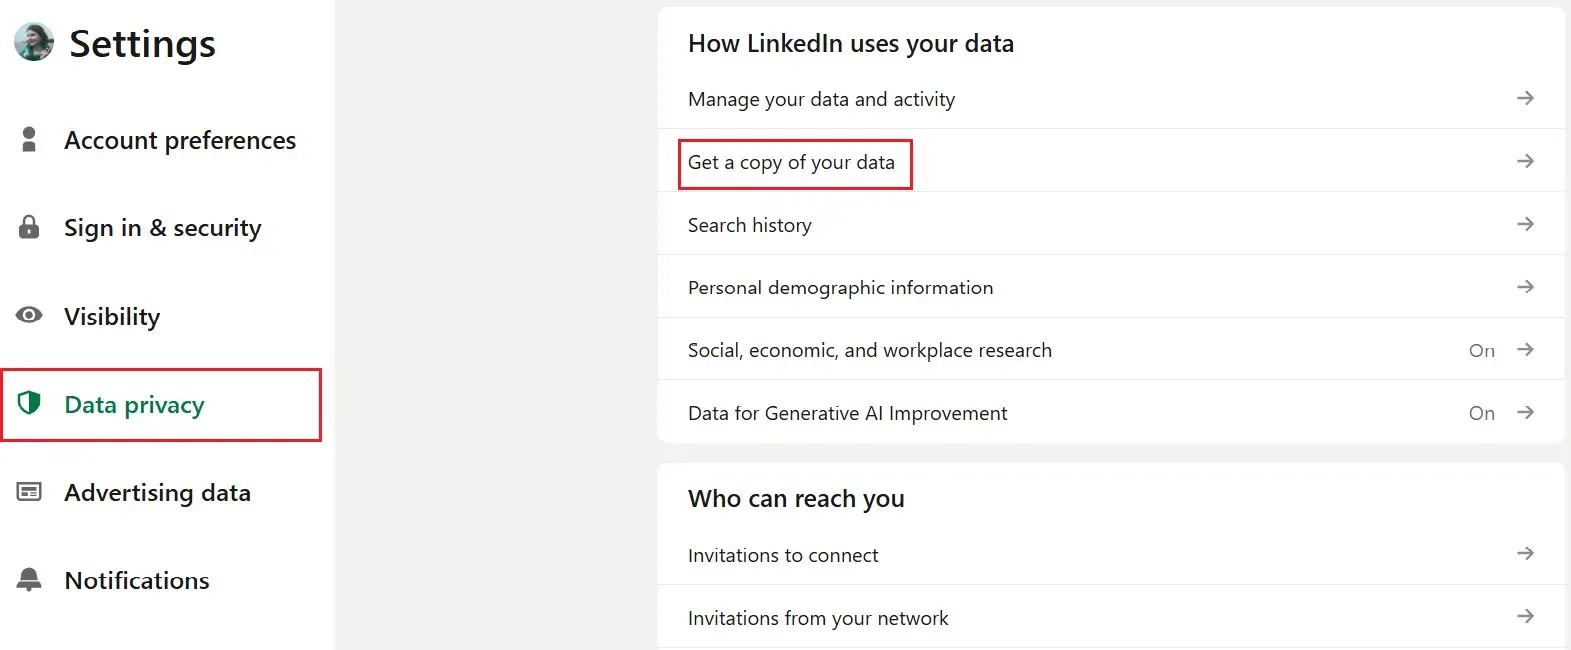This screenshot has width=1571, height=650.
Task: Click the arrow for Manage your data and activity
Action: (x=1525, y=98)
